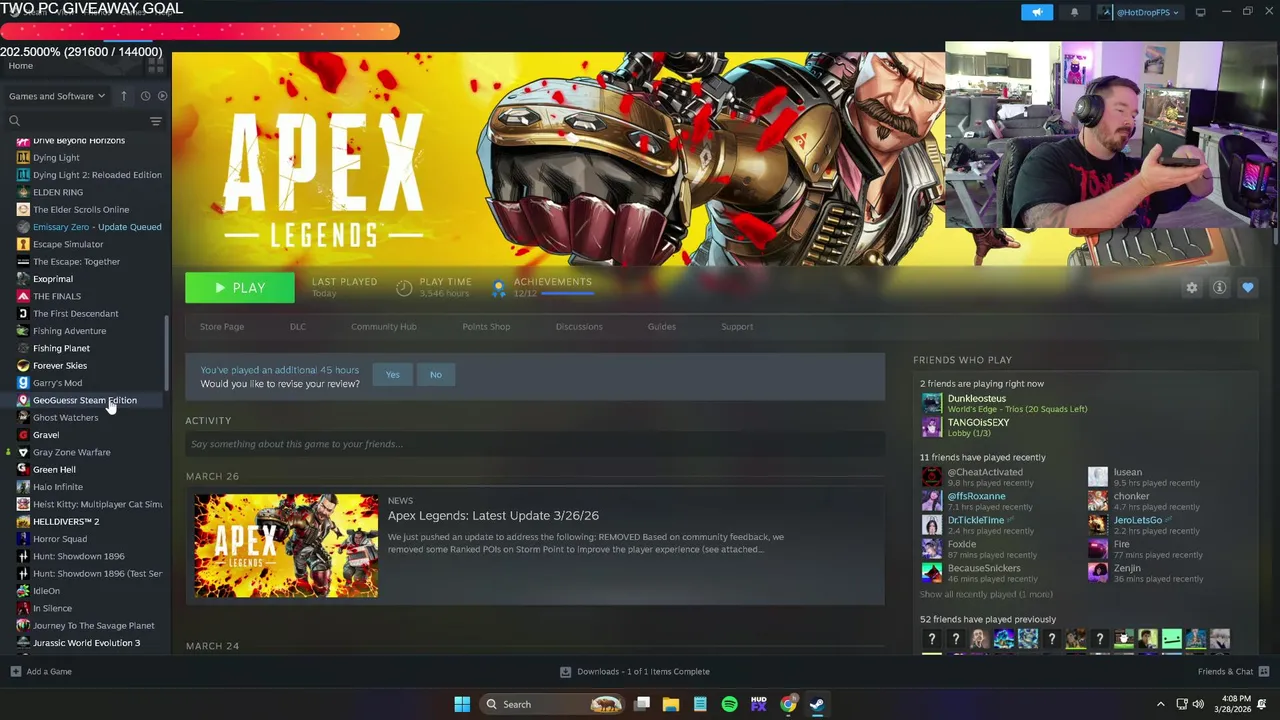This screenshot has height=720, width=1280.
Task: Open Apex Legends news thumbnail
Action: coord(286,546)
